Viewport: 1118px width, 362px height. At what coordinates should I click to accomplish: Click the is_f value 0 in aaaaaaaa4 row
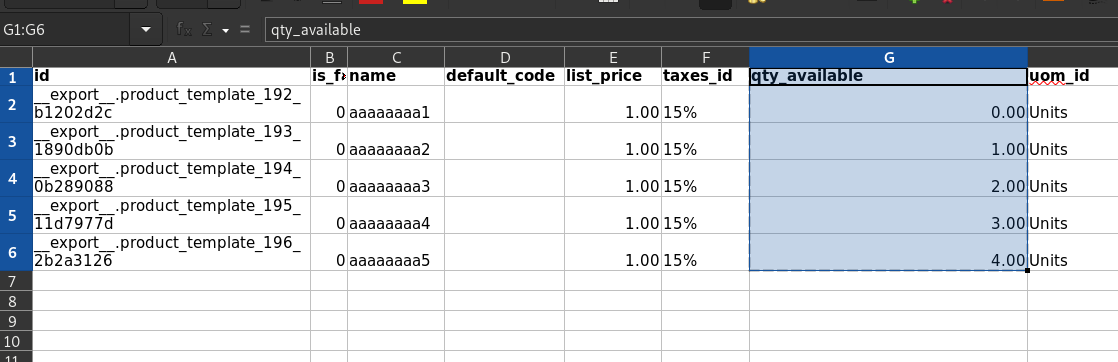329,215
